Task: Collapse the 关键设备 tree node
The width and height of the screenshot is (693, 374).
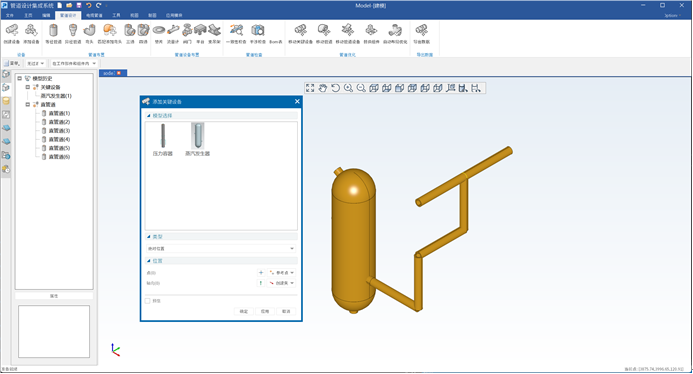Action: click(x=28, y=87)
